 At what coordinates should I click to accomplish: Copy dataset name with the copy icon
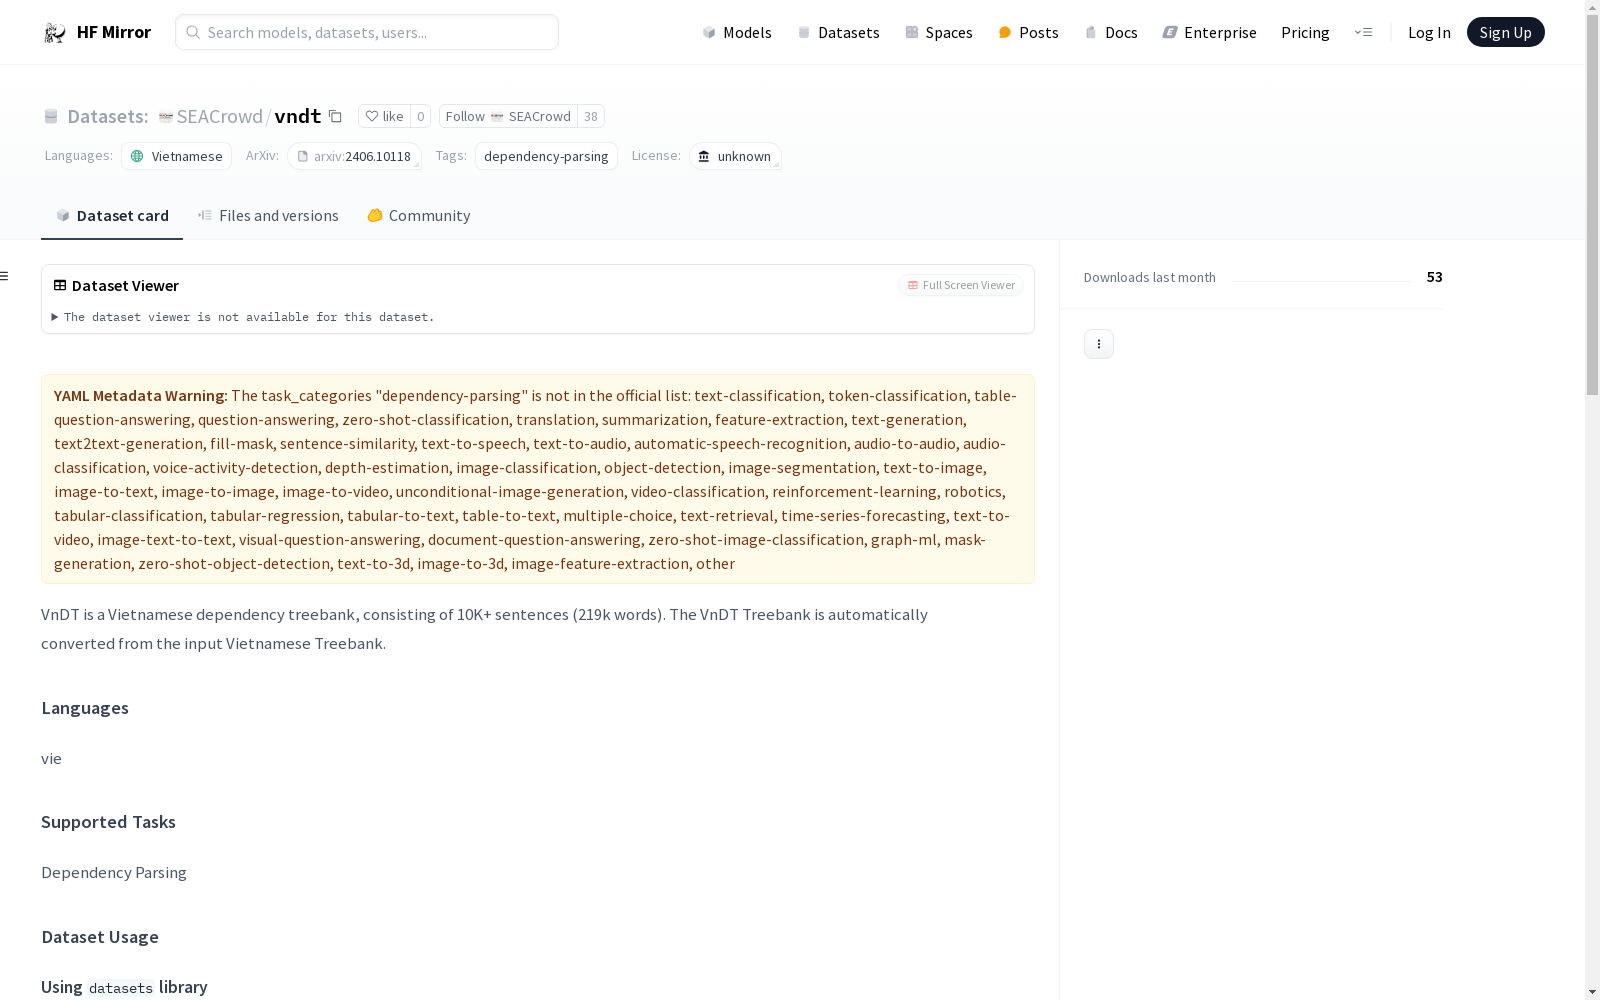(x=335, y=117)
